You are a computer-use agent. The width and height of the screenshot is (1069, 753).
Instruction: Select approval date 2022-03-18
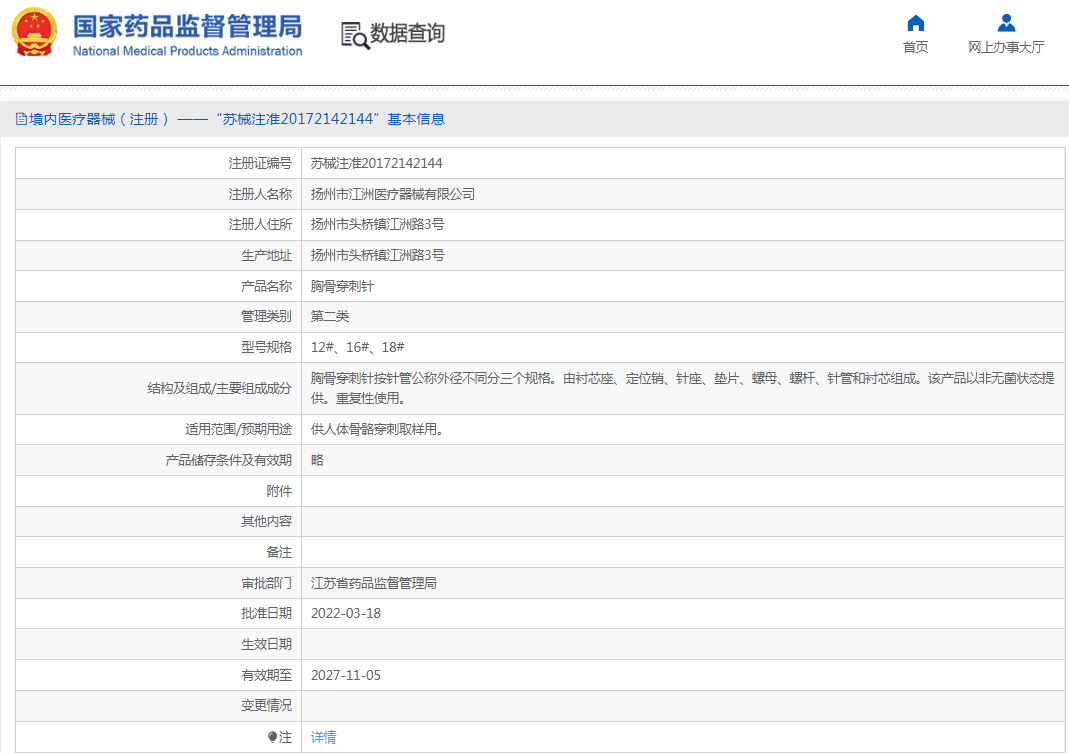click(346, 614)
